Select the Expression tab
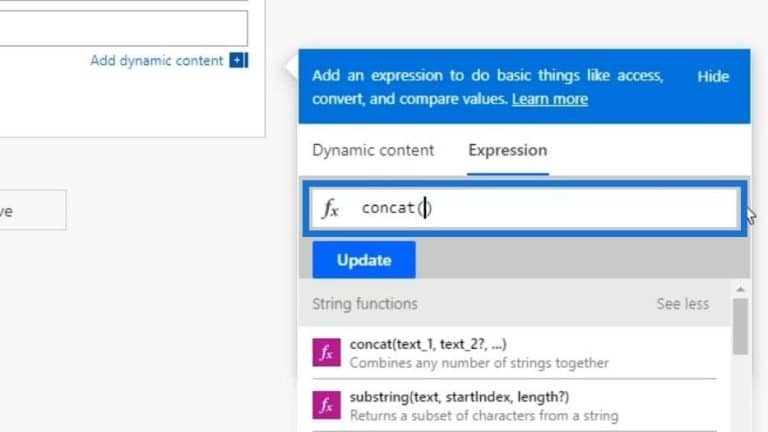Screen dimensions: 768x432 click(x=507, y=150)
